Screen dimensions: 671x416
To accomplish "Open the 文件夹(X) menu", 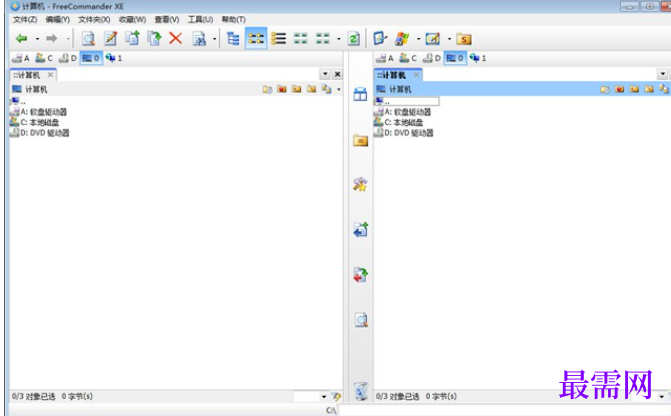I will click(x=94, y=20).
